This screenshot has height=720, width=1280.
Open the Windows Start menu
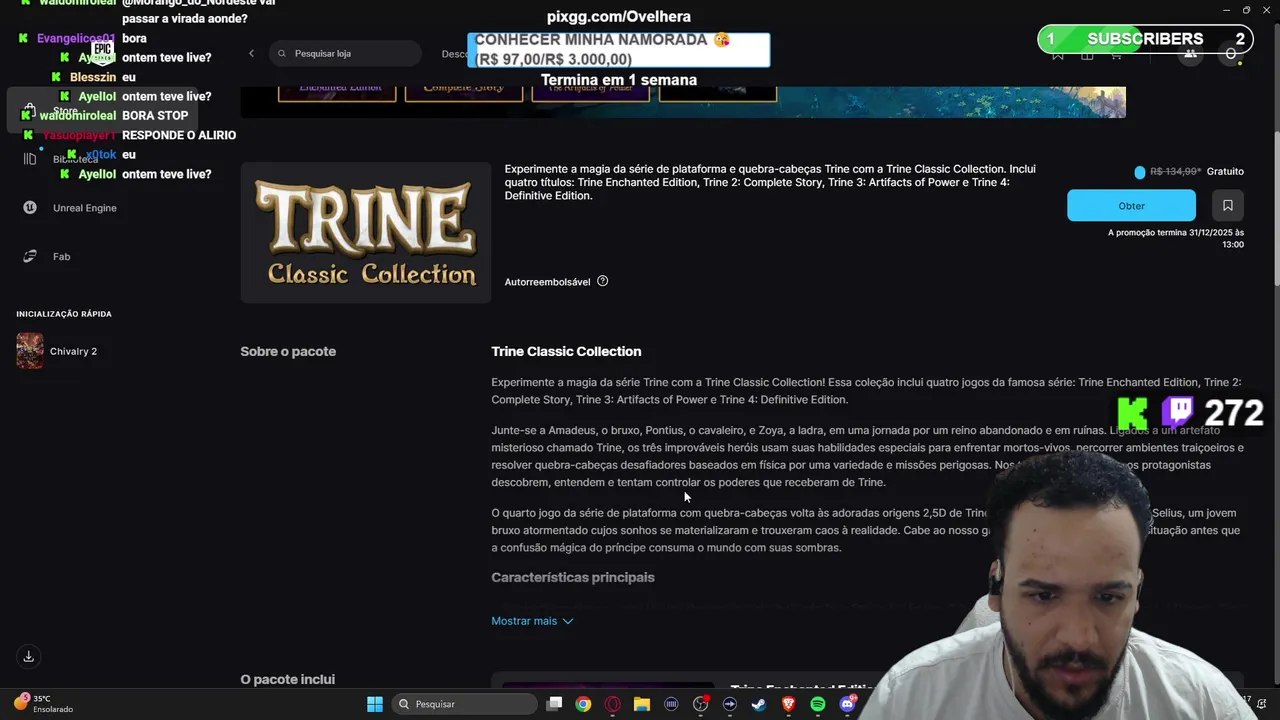(x=375, y=704)
